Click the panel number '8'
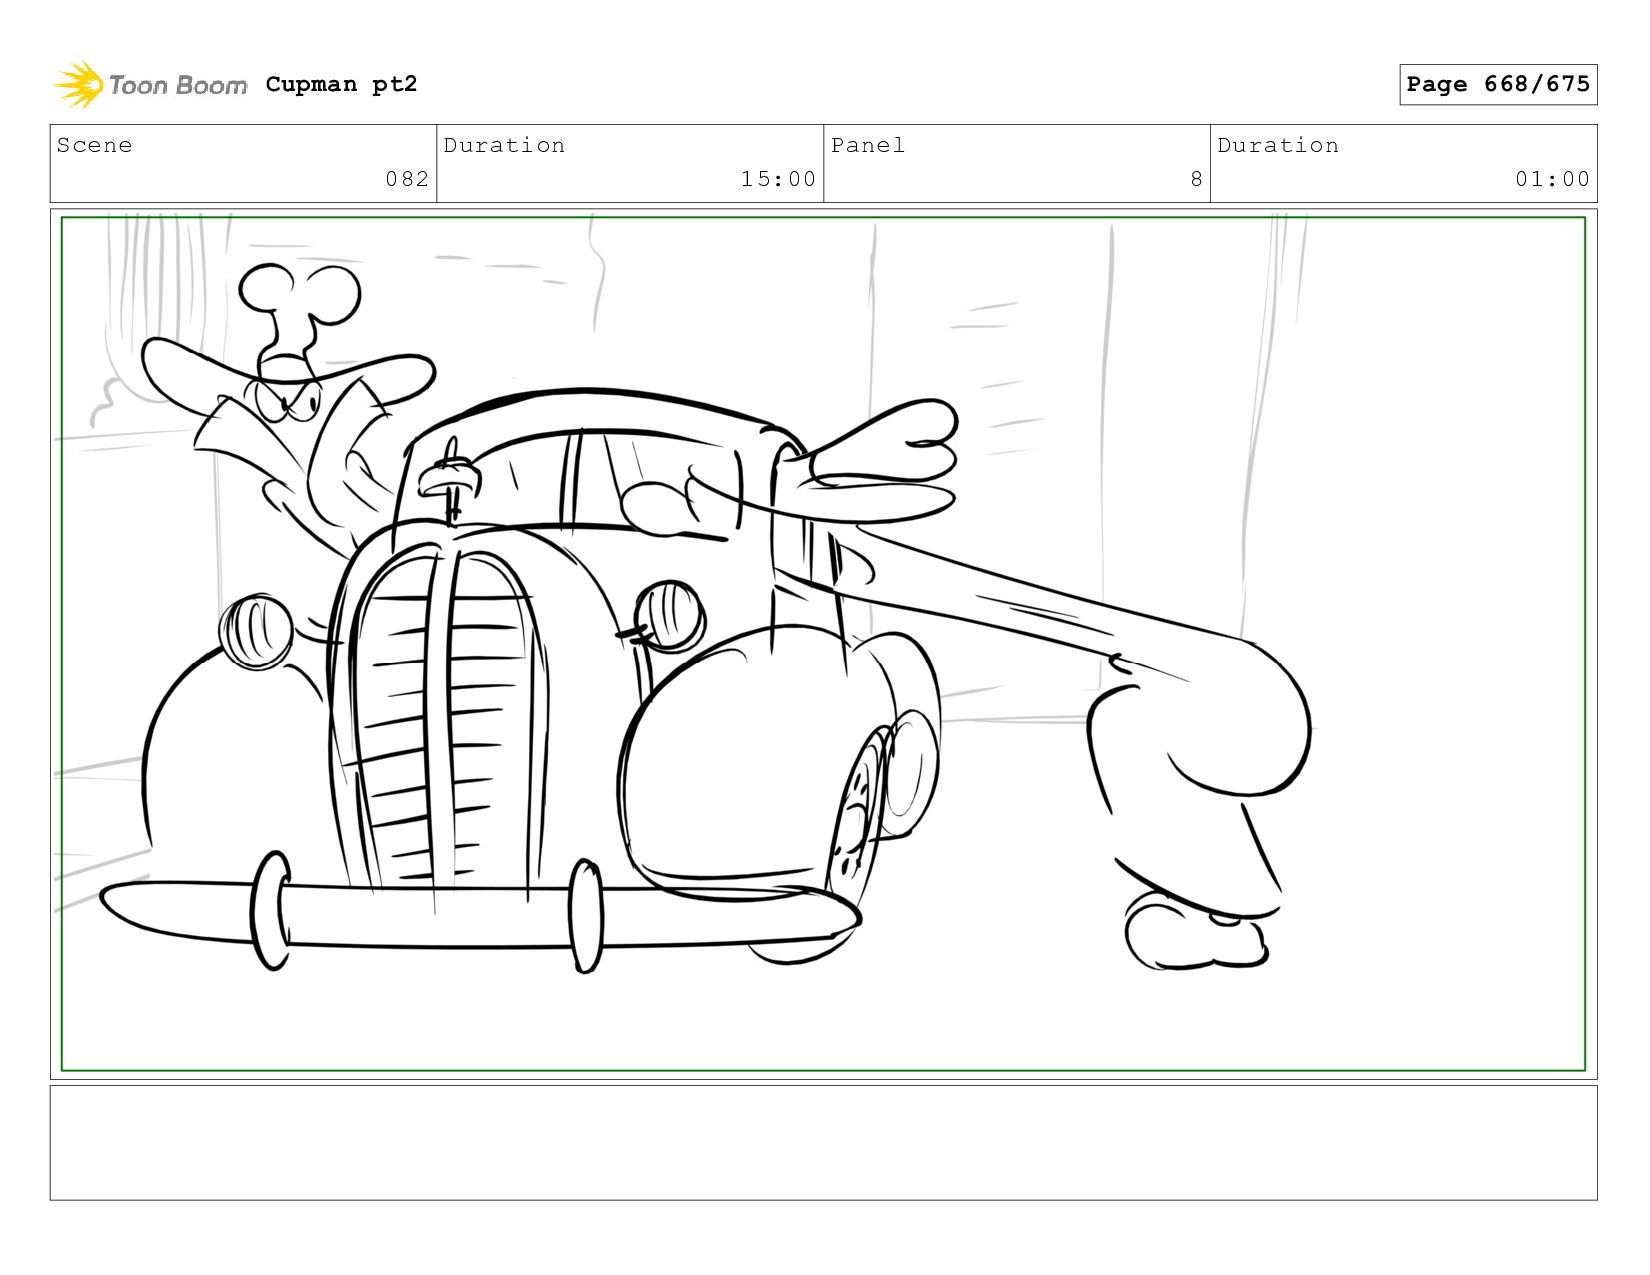1650x1275 pixels. pos(1196,179)
